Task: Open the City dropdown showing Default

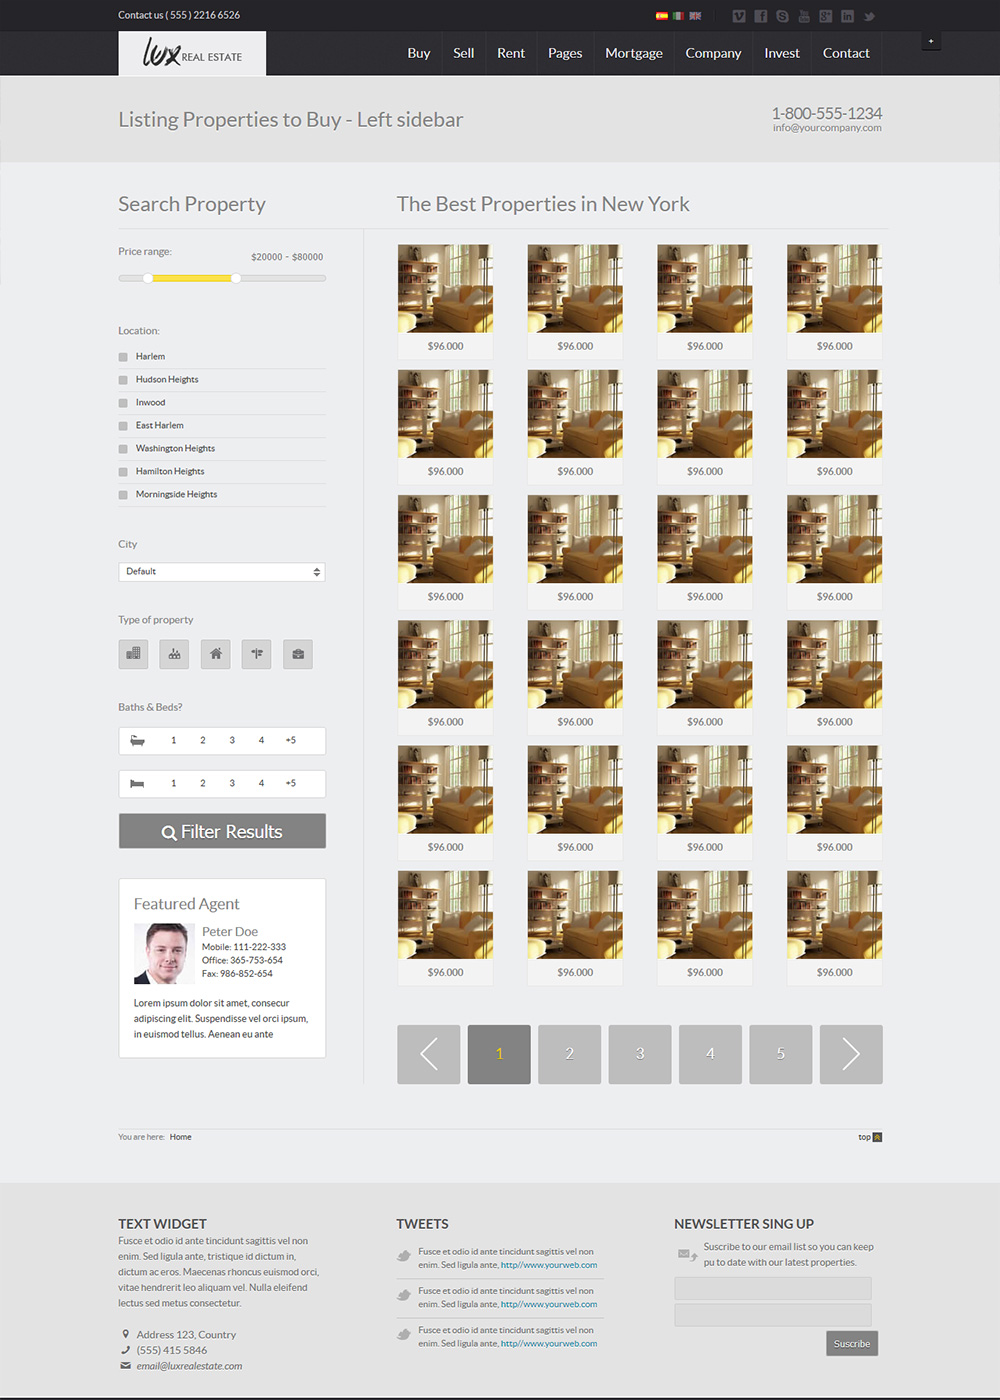Action: point(221,572)
